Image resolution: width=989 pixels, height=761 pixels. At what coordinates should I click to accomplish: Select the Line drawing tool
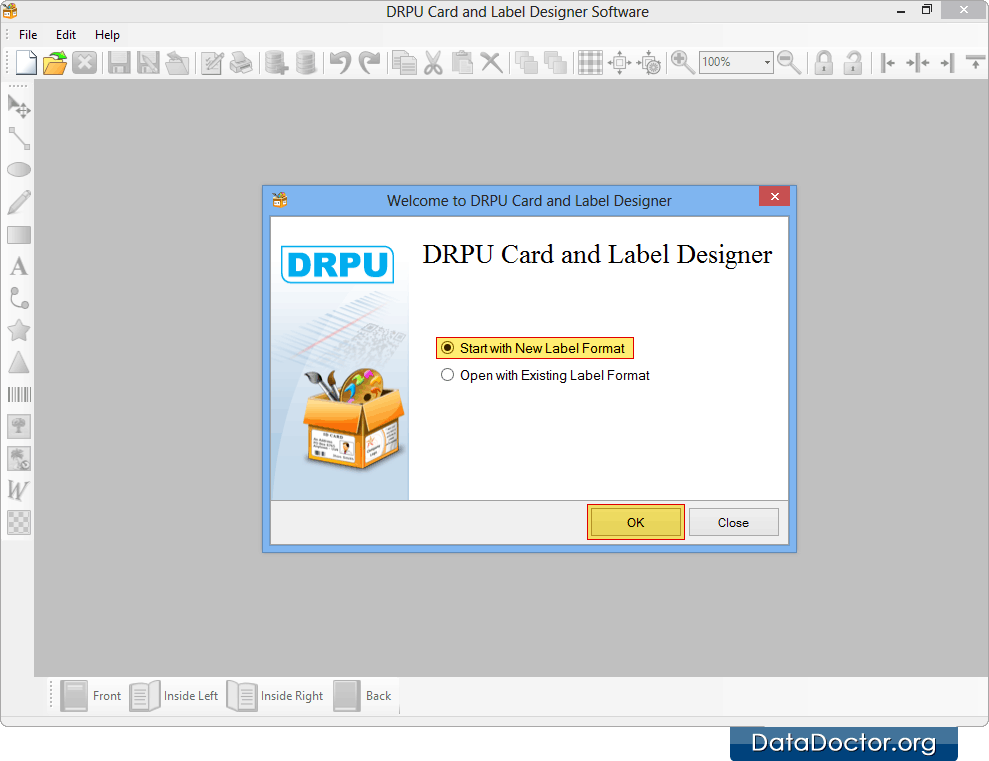tap(19, 138)
